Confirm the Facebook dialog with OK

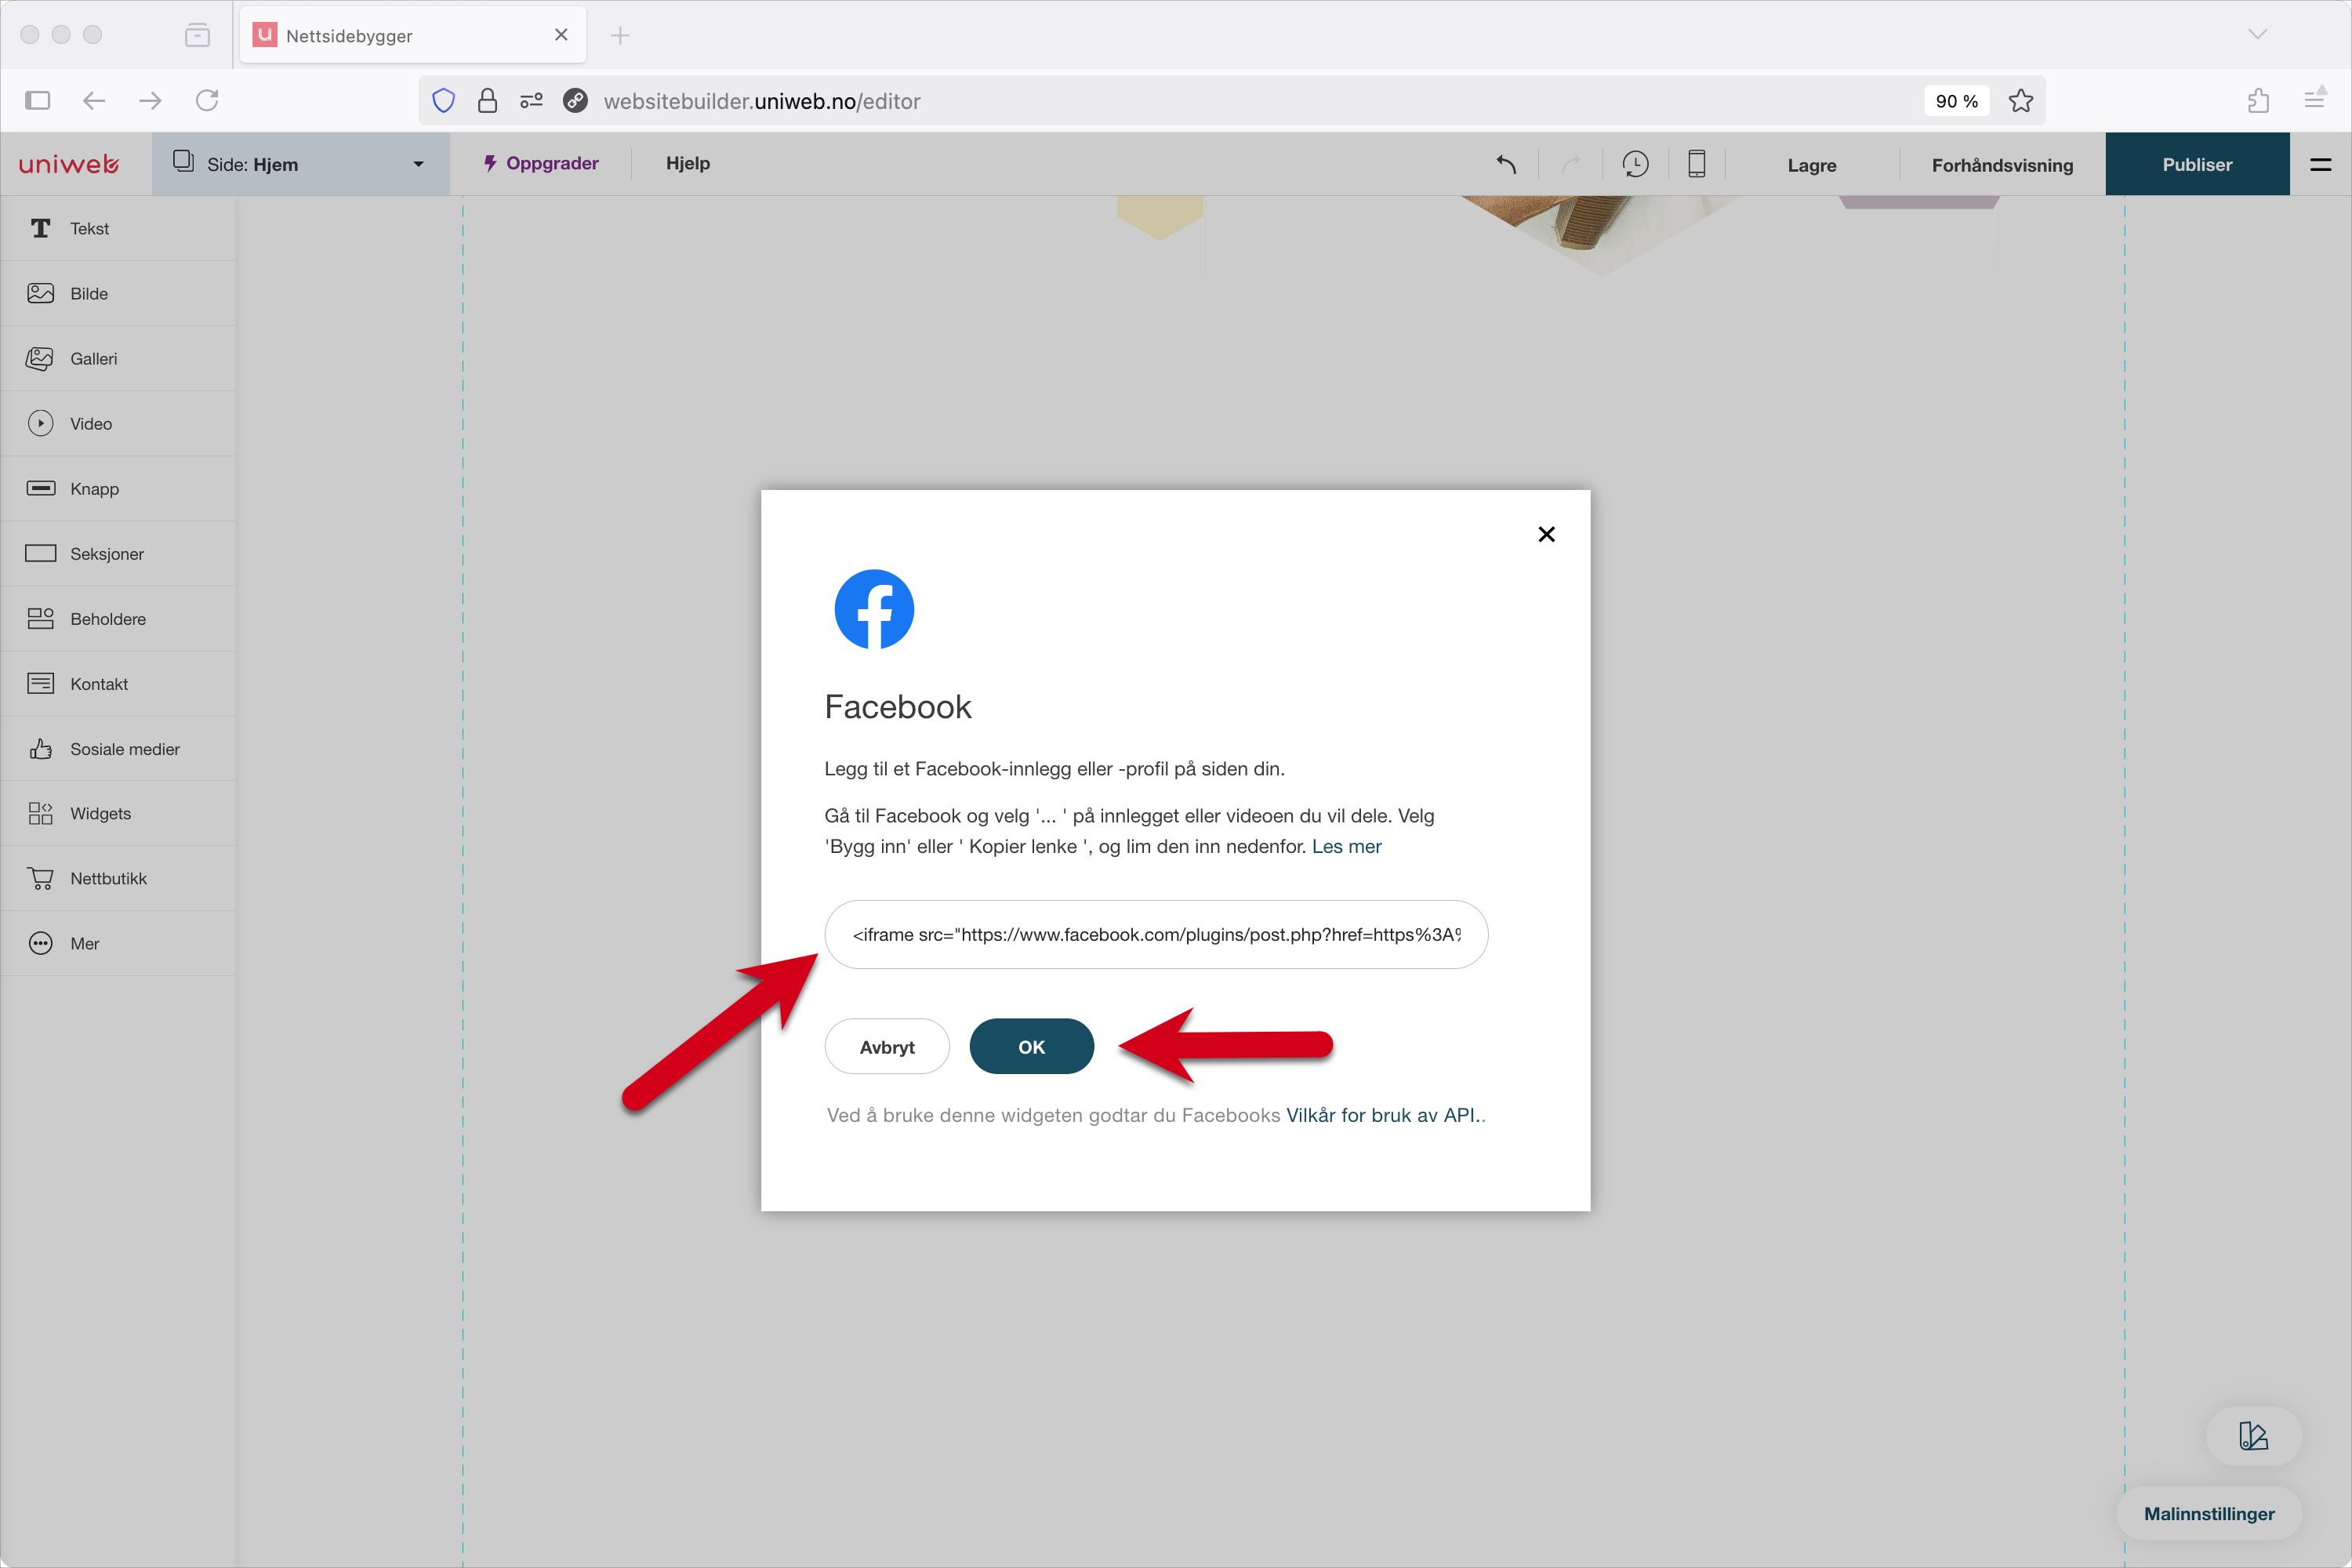point(1031,1046)
